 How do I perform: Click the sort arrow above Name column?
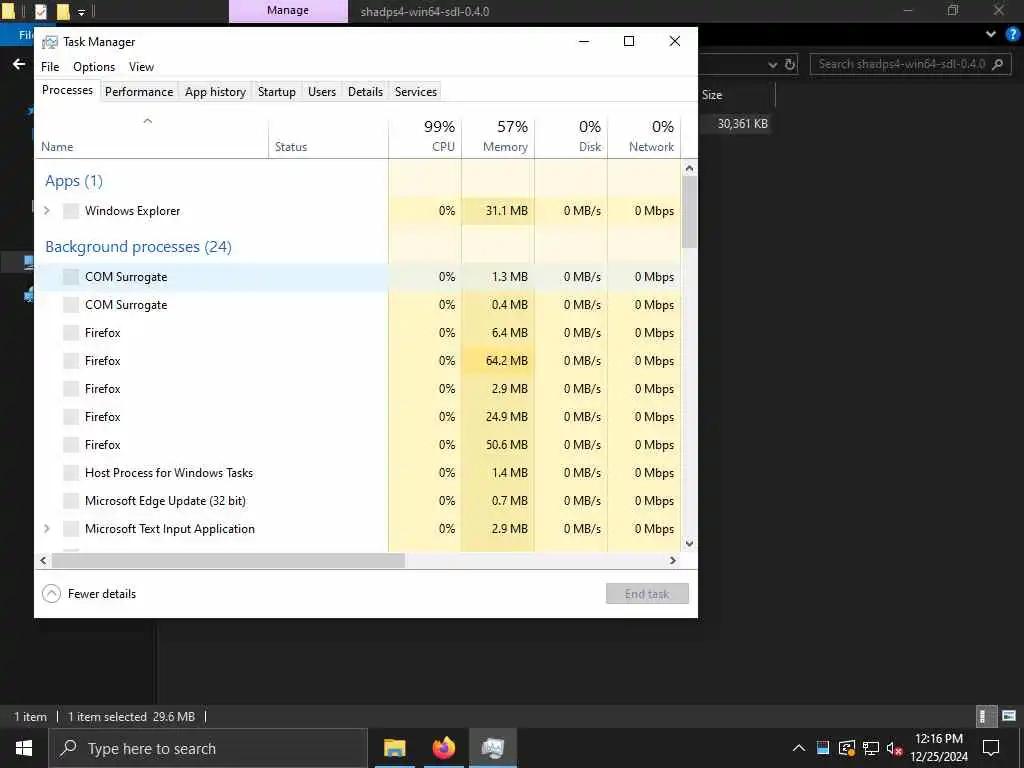(x=148, y=121)
